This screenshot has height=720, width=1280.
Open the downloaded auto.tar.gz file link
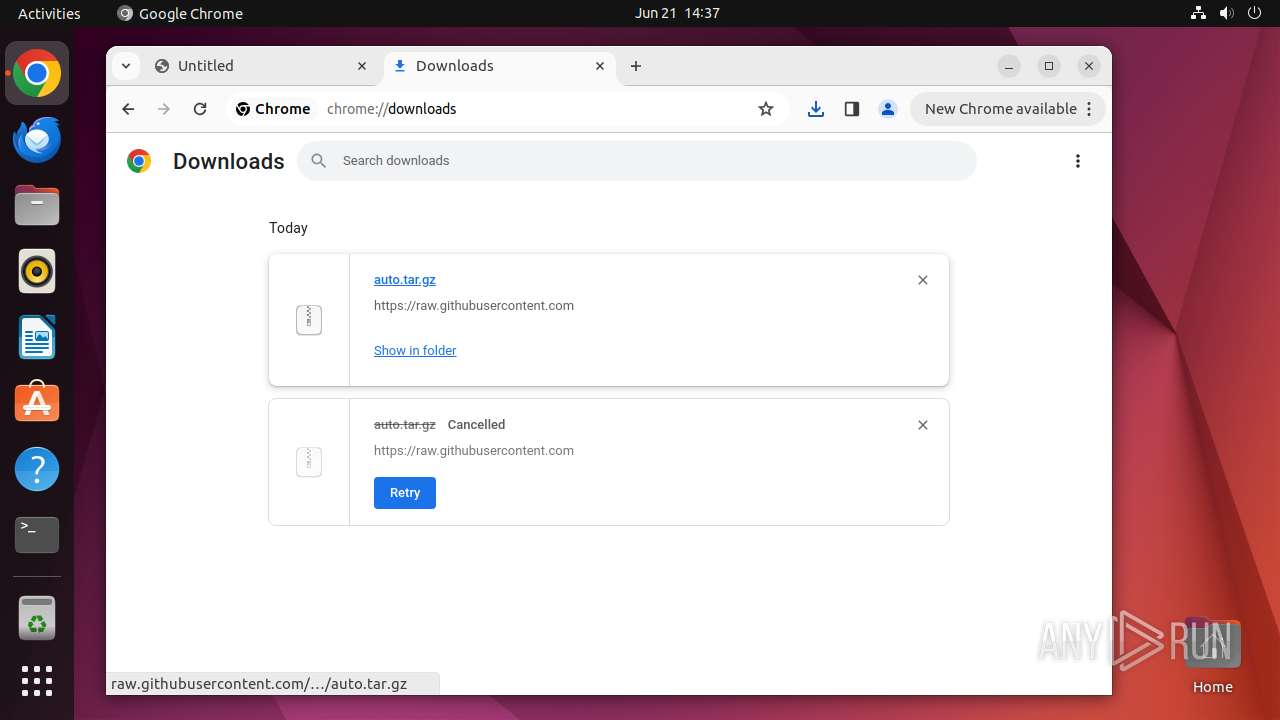coord(405,280)
